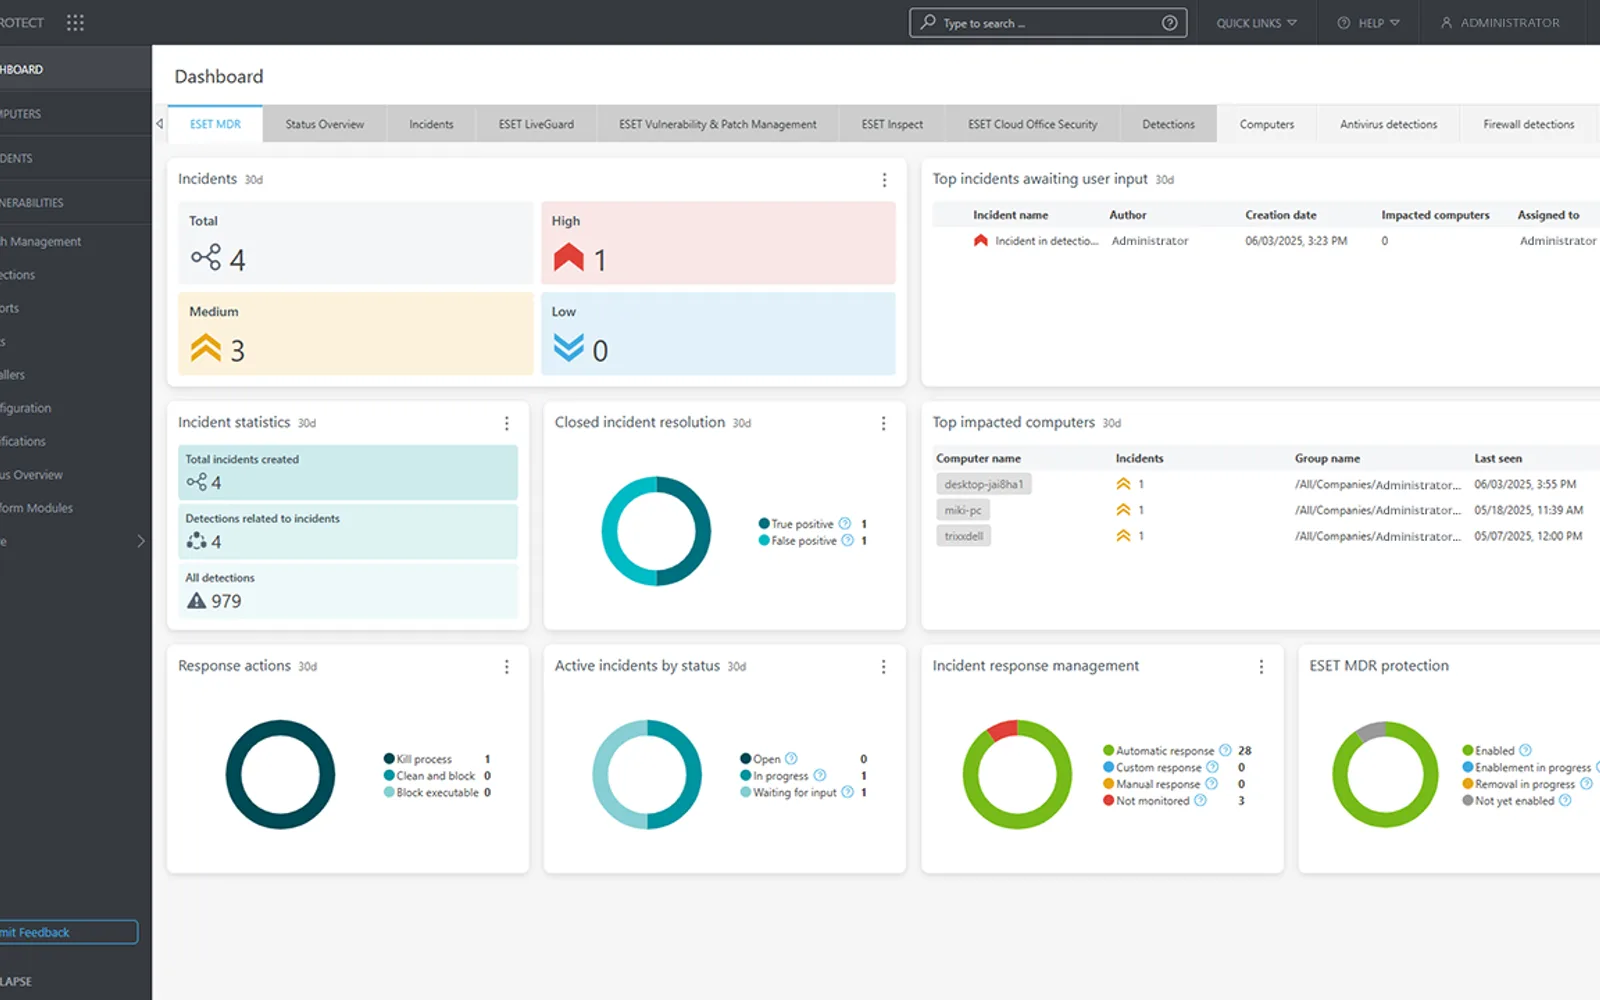This screenshot has height=1000, width=1600.
Task: Click Enabled info icon in MDR protection
Action: coord(1525,750)
